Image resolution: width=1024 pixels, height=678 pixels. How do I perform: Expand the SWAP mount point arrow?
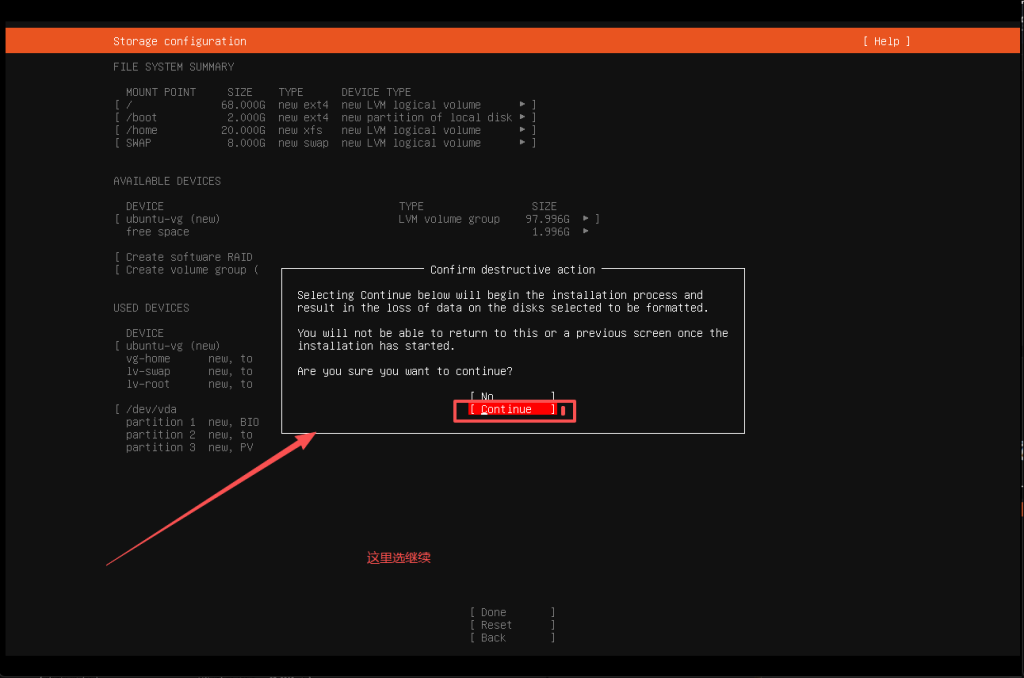click(523, 143)
